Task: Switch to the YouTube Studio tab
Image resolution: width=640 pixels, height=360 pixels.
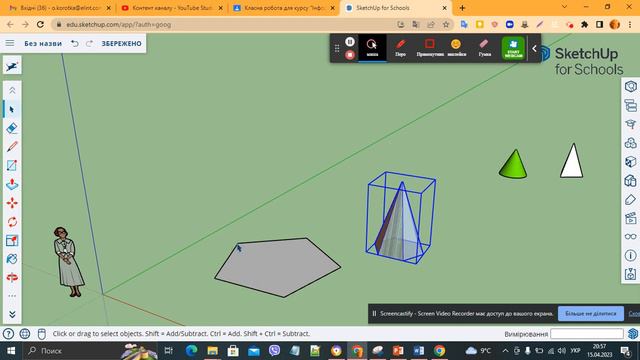Action: tap(172, 8)
